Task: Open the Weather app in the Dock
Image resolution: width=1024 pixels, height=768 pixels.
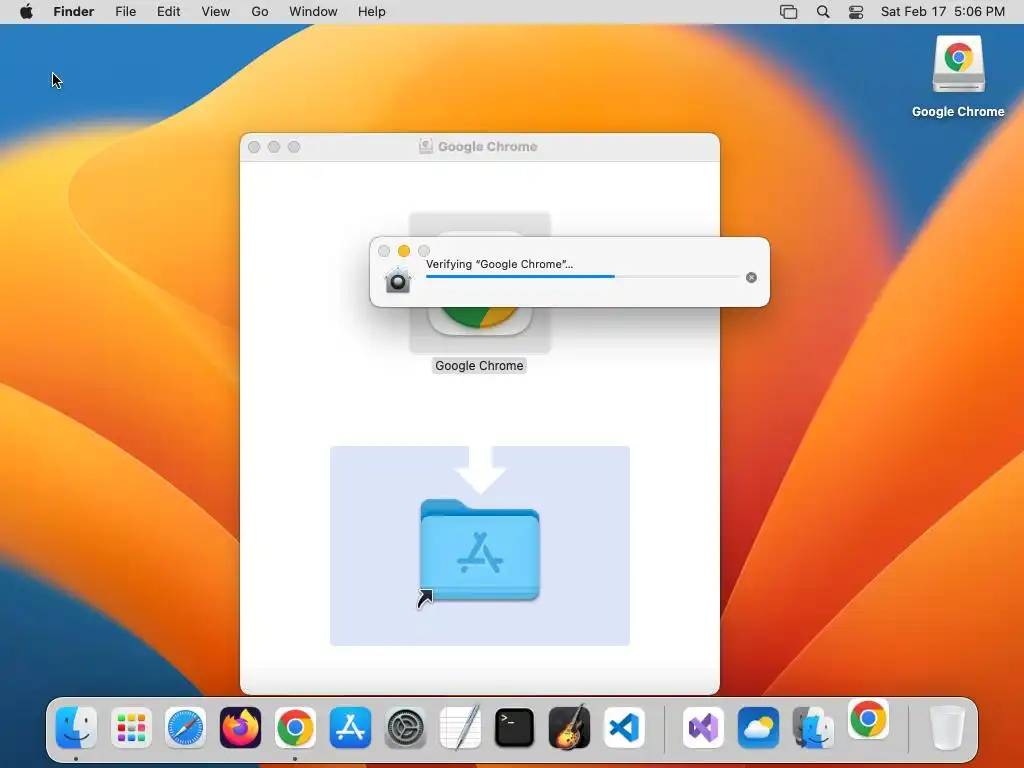Action: click(758, 727)
